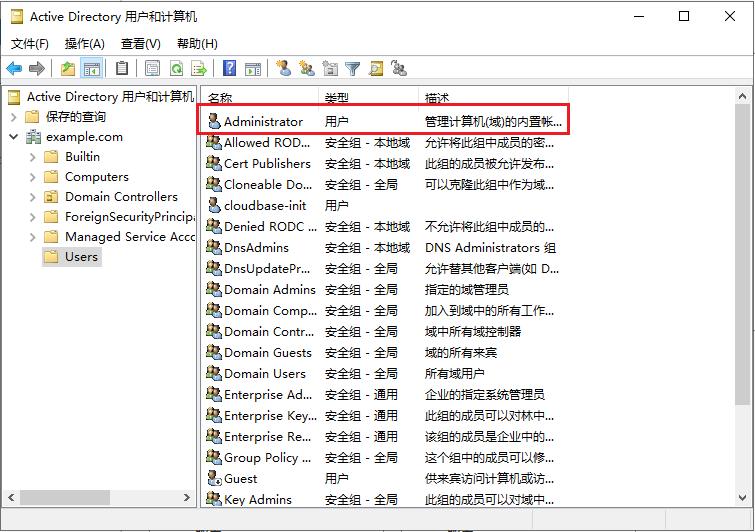Open the 帮助(H) menu

pos(197,44)
